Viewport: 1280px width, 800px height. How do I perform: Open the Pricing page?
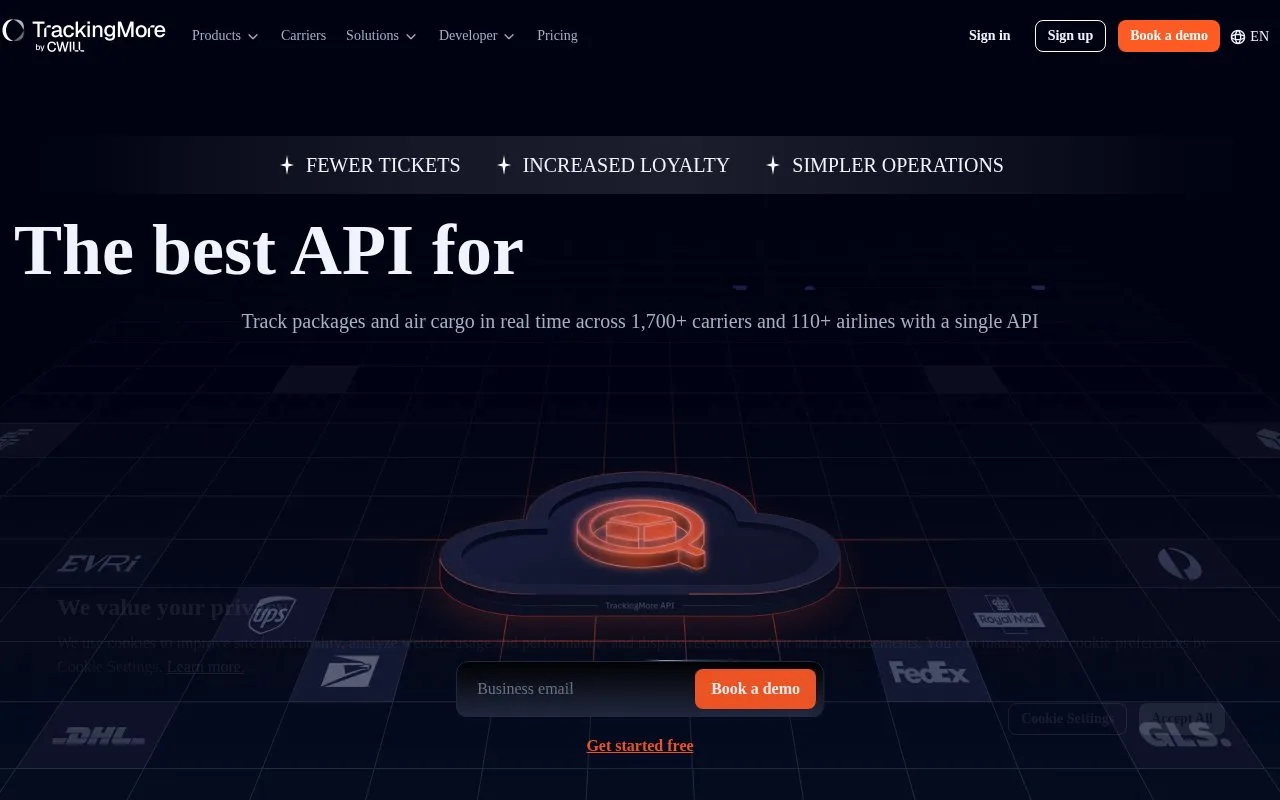pos(557,36)
